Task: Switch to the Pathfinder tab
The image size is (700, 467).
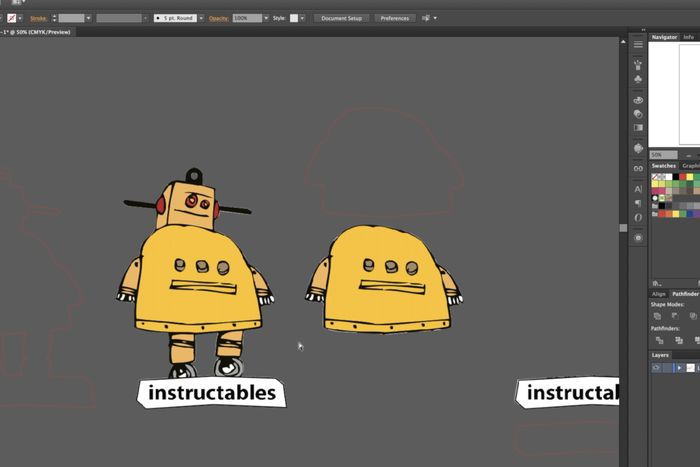Action: [x=685, y=294]
